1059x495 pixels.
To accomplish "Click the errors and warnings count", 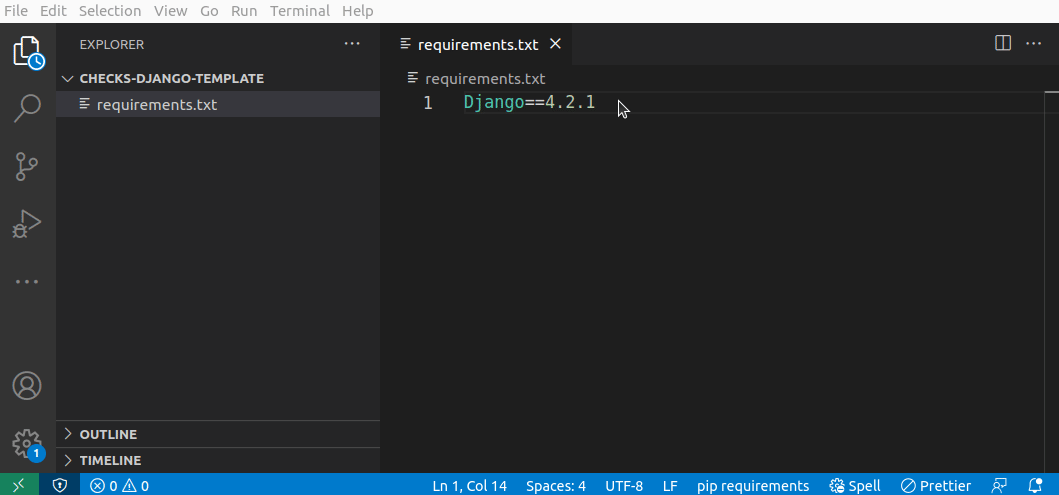I will point(119,485).
